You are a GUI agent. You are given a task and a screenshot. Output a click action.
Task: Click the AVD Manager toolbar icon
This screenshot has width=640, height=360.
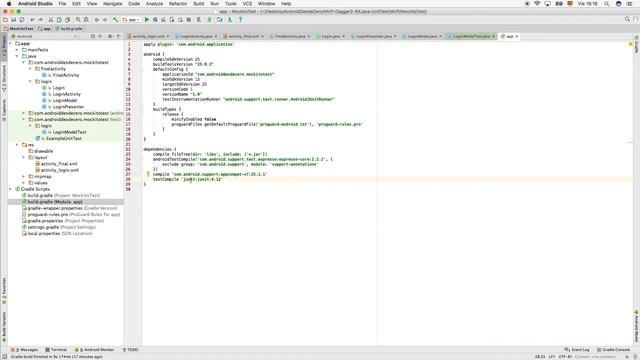click(x=199, y=20)
